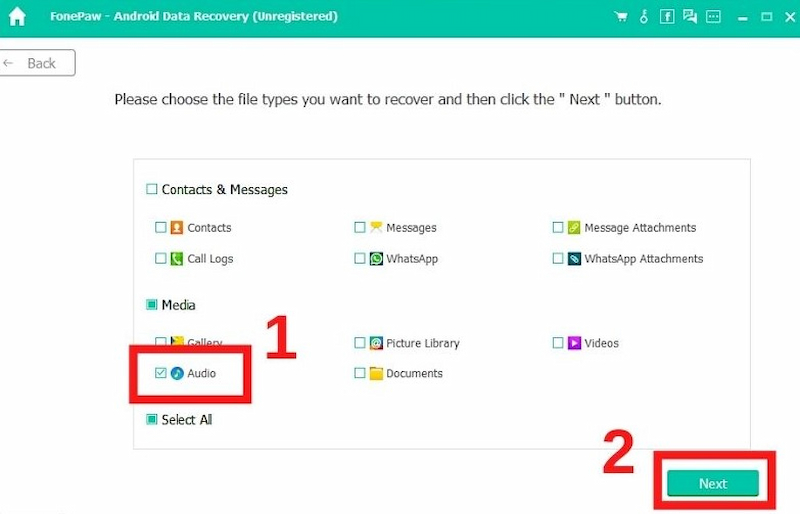Click the Message Attachments paperclip icon
This screenshot has height=514, width=800.
(x=574, y=227)
